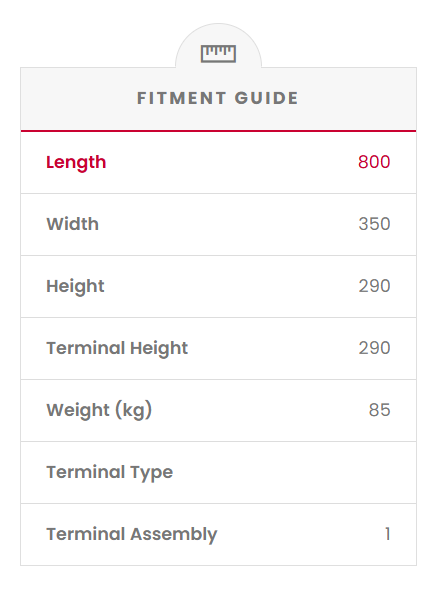Select the 290 value beside Terminal Height
This screenshot has width=429, height=599.
point(374,348)
